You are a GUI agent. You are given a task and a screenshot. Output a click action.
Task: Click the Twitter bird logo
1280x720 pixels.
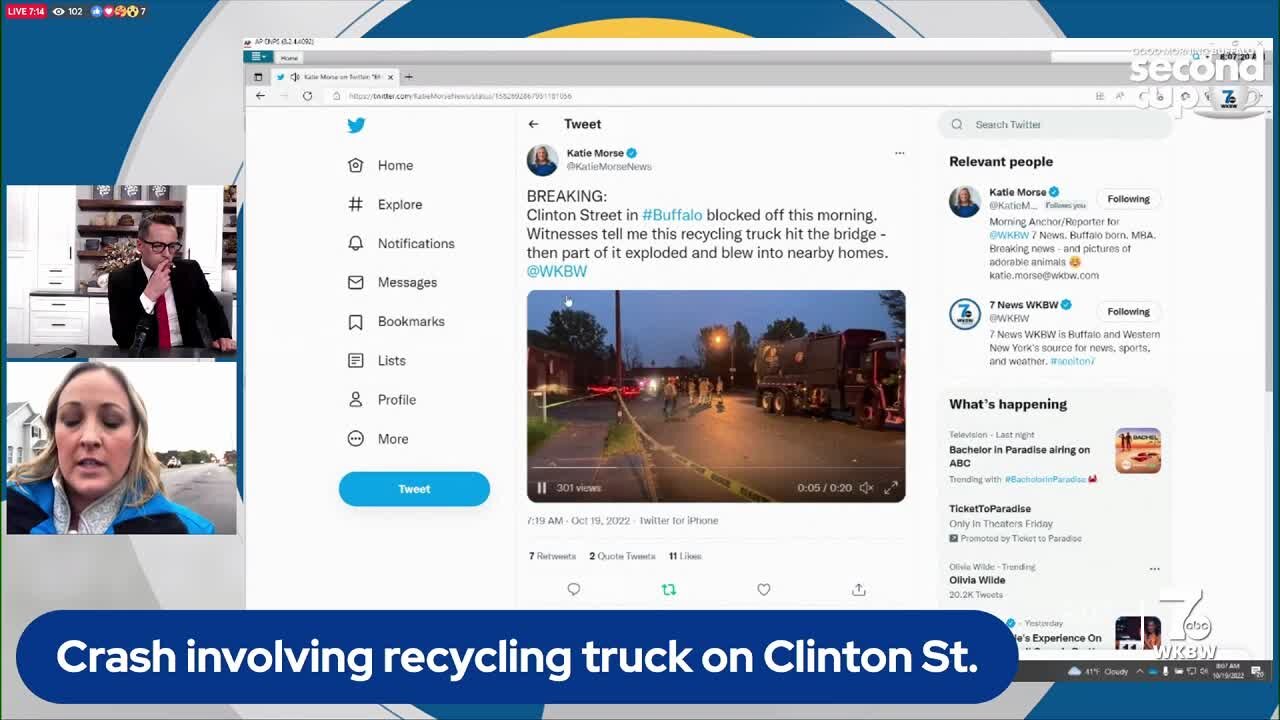(x=356, y=125)
